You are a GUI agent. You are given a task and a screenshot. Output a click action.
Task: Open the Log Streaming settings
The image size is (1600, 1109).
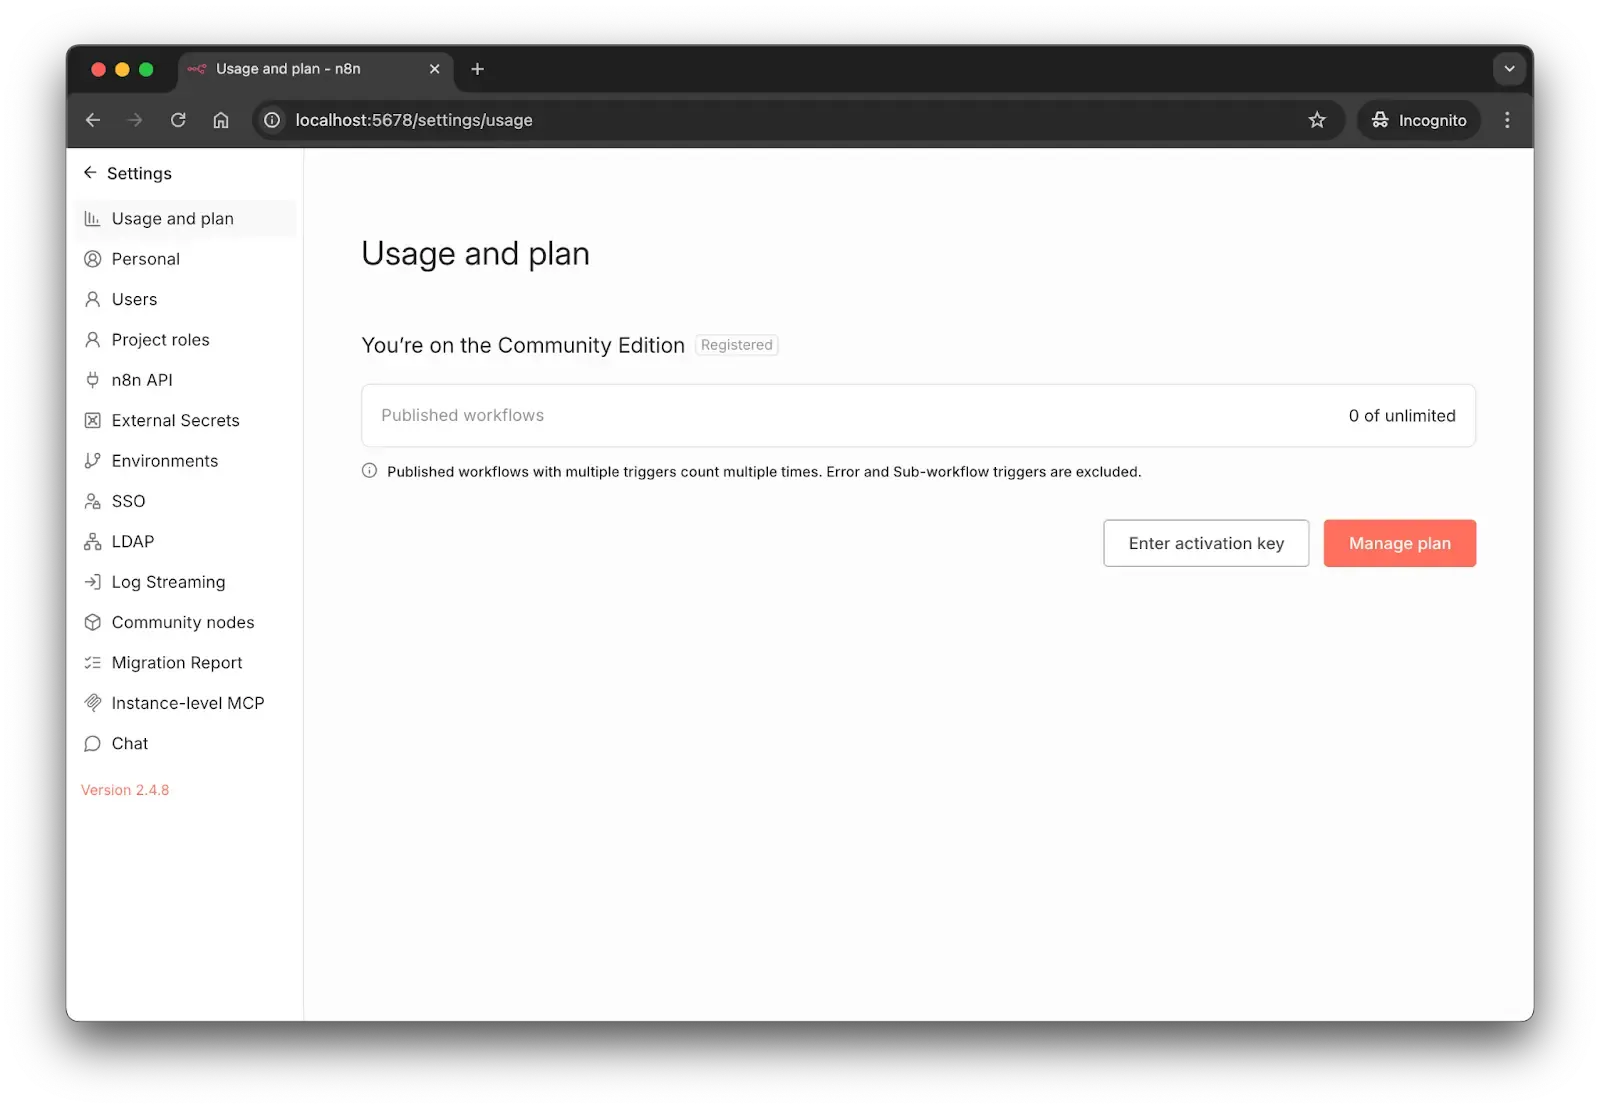168,582
